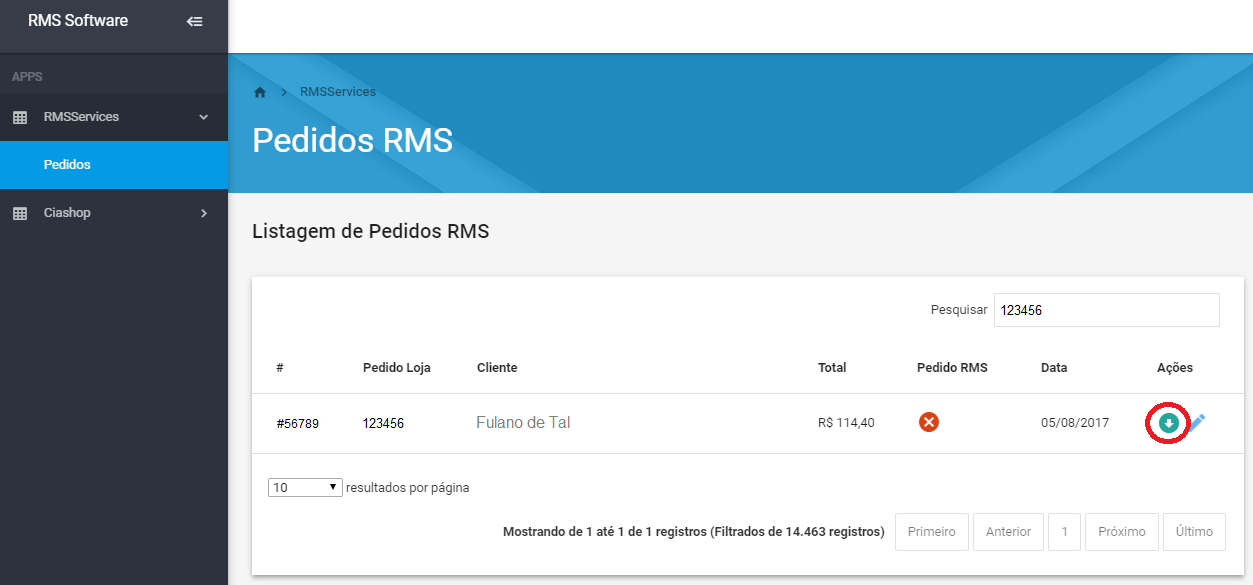The height and width of the screenshot is (585, 1253).
Task: Open the results per page dropdown
Action: click(305, 488)
